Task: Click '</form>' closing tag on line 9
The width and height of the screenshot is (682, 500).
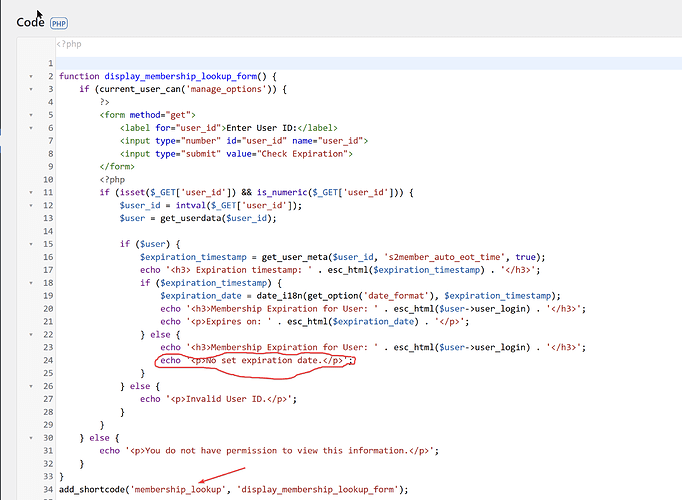Action: (117, 167)
